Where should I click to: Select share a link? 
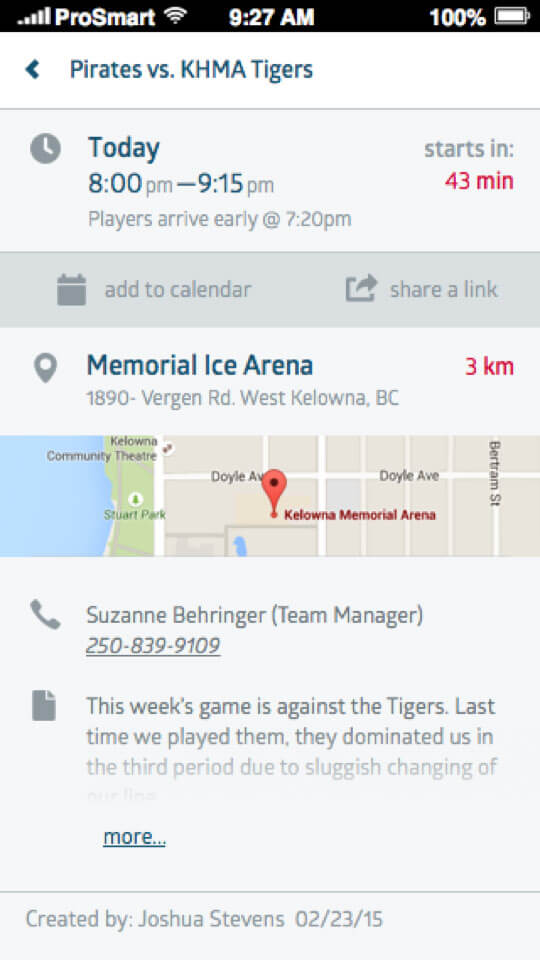[x=444, y=290]
